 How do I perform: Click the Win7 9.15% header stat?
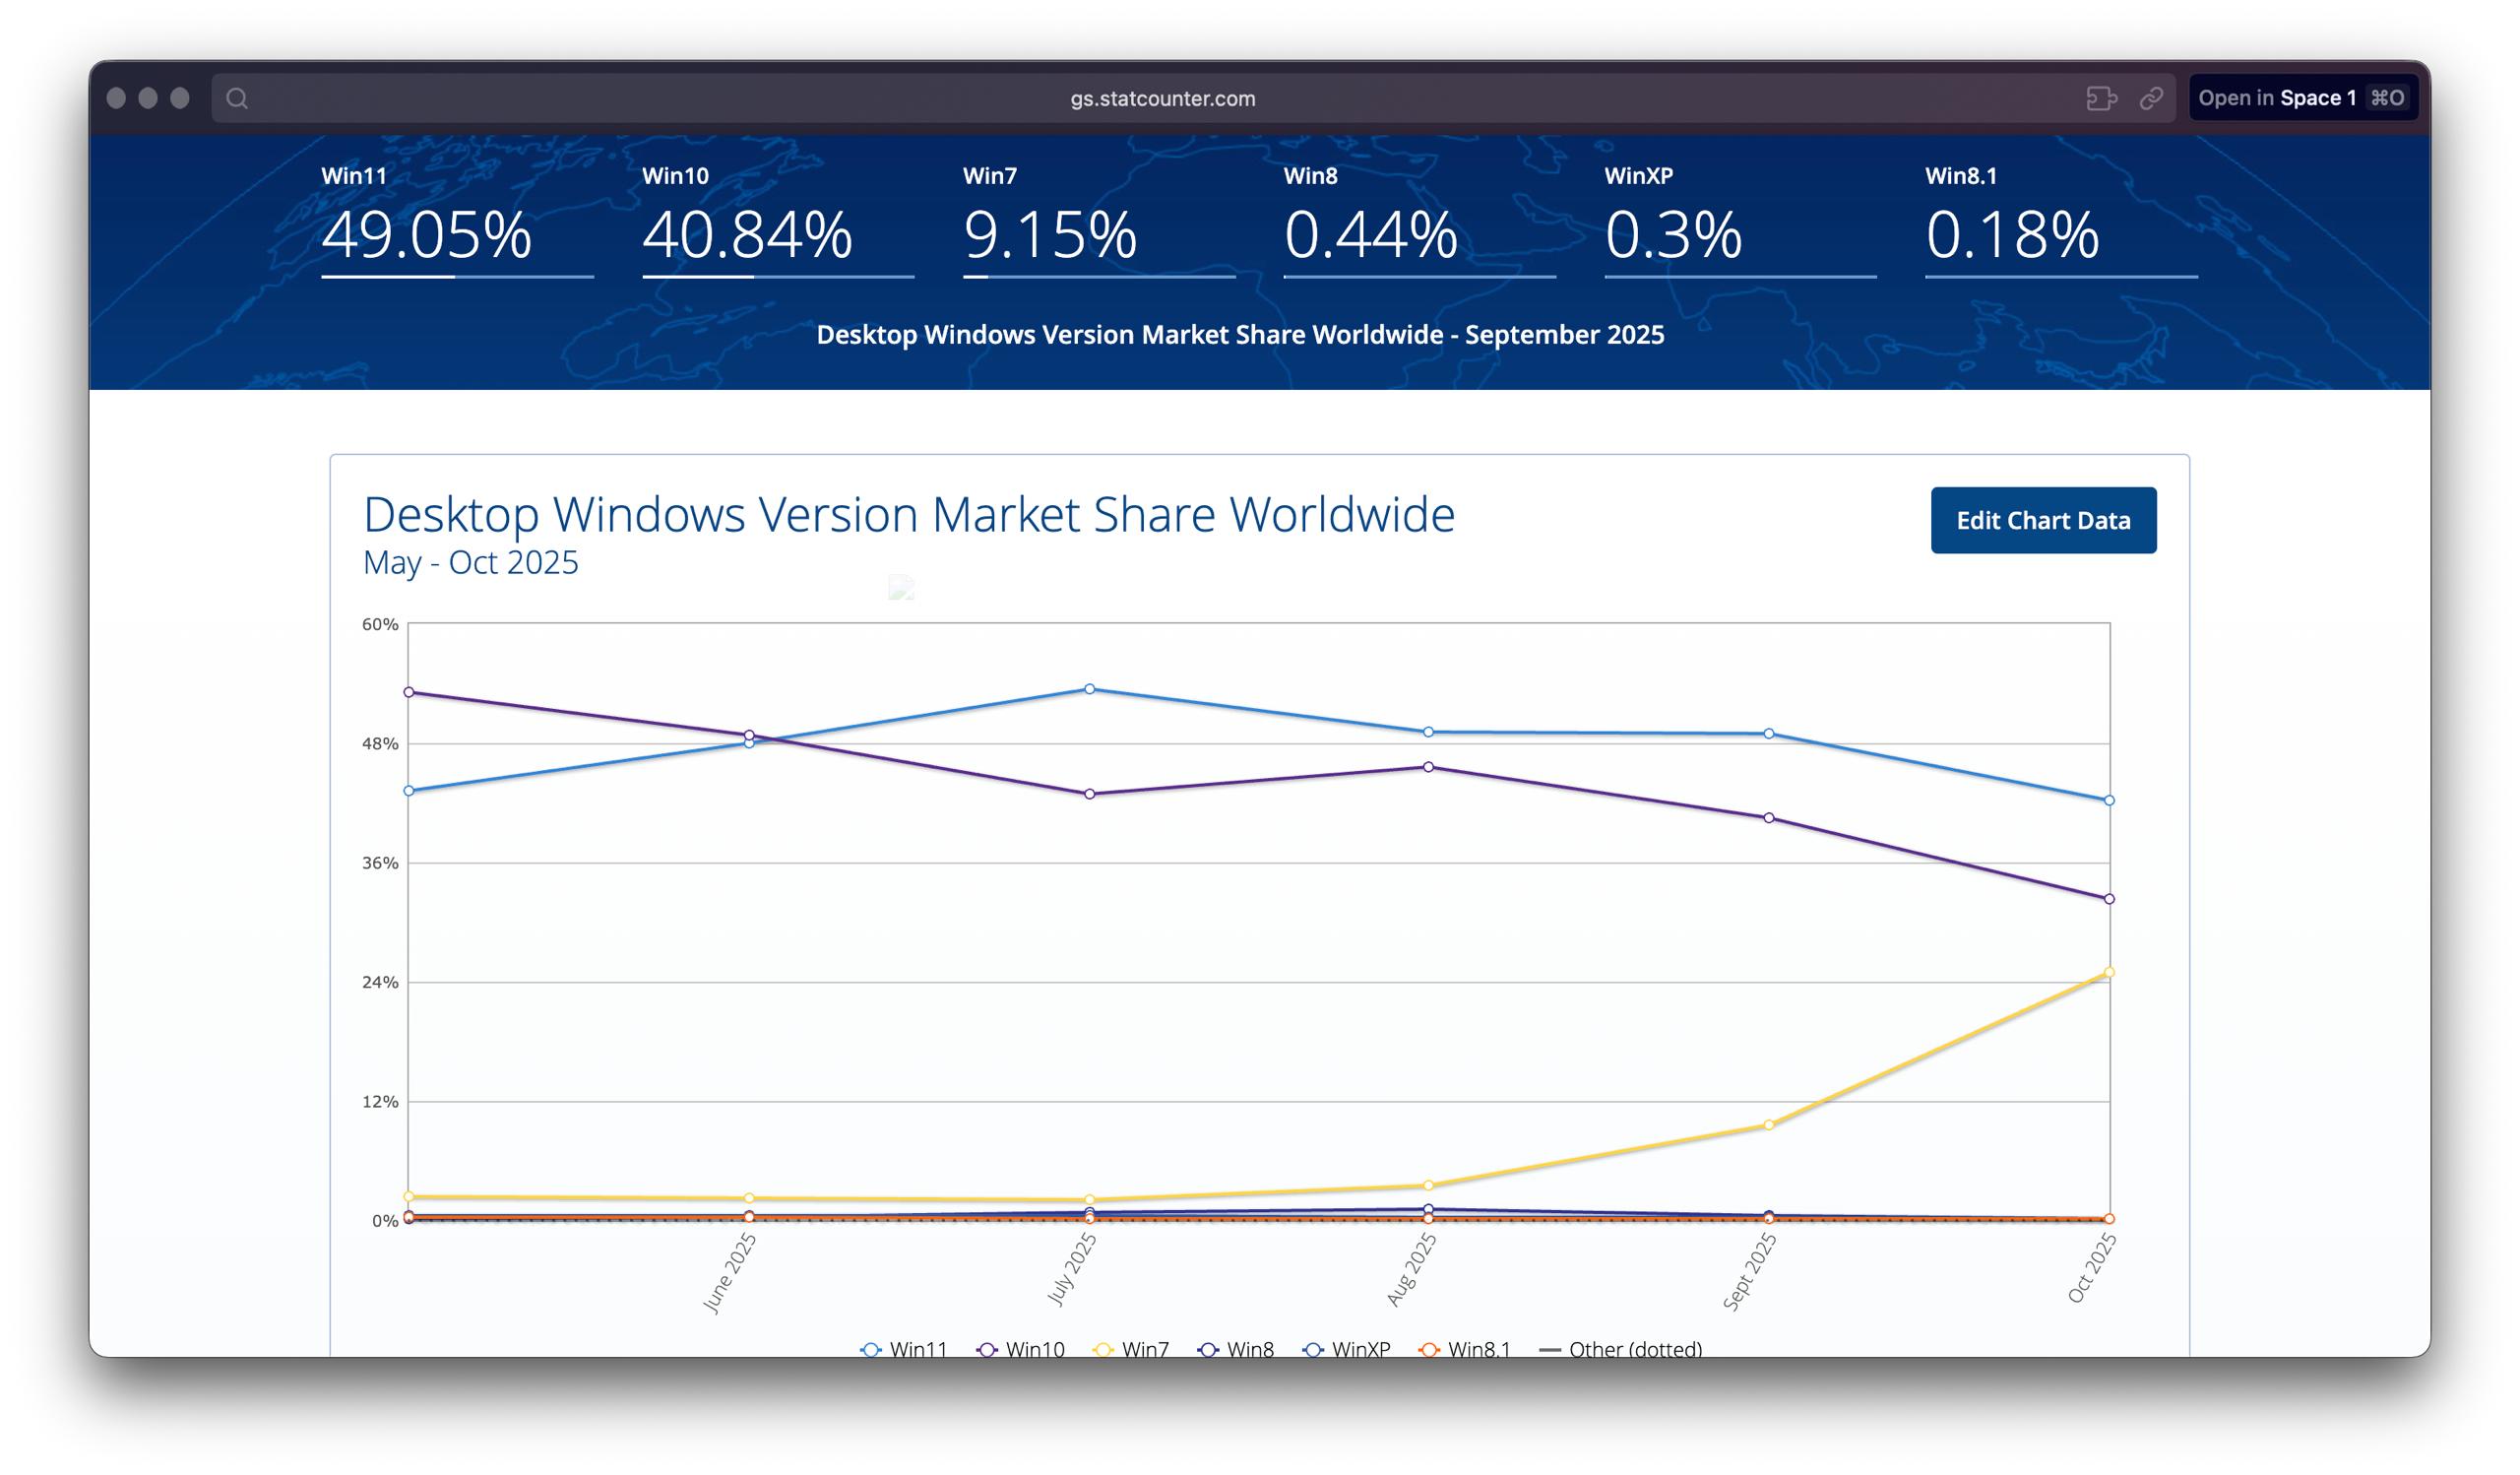[1050, 234]
